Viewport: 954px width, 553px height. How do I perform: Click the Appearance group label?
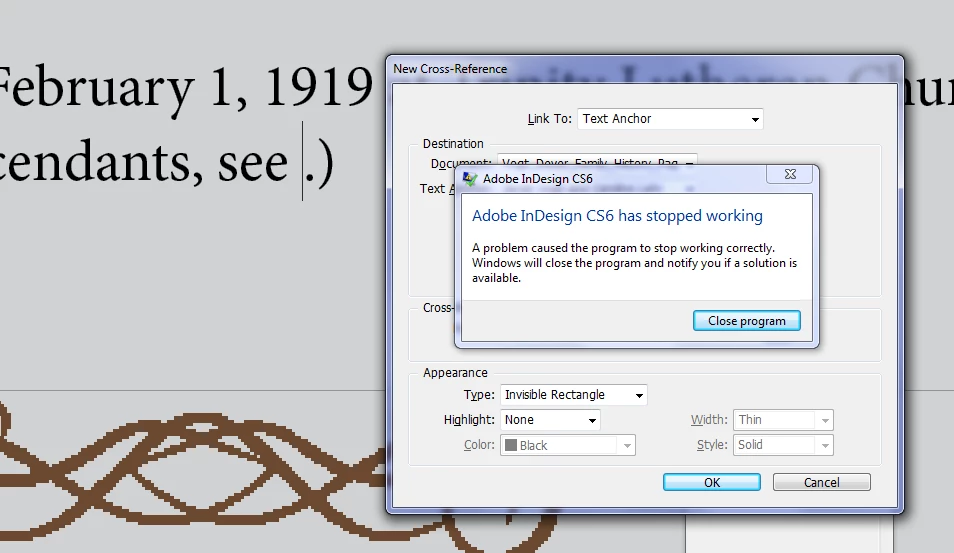point(455,373)
